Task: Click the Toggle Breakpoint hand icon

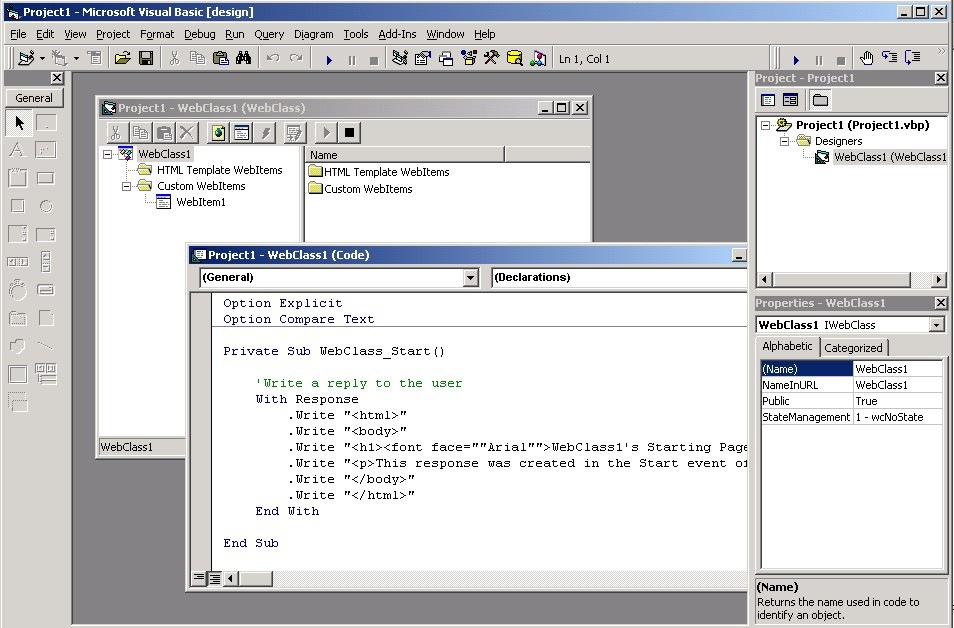Action: 867,59
